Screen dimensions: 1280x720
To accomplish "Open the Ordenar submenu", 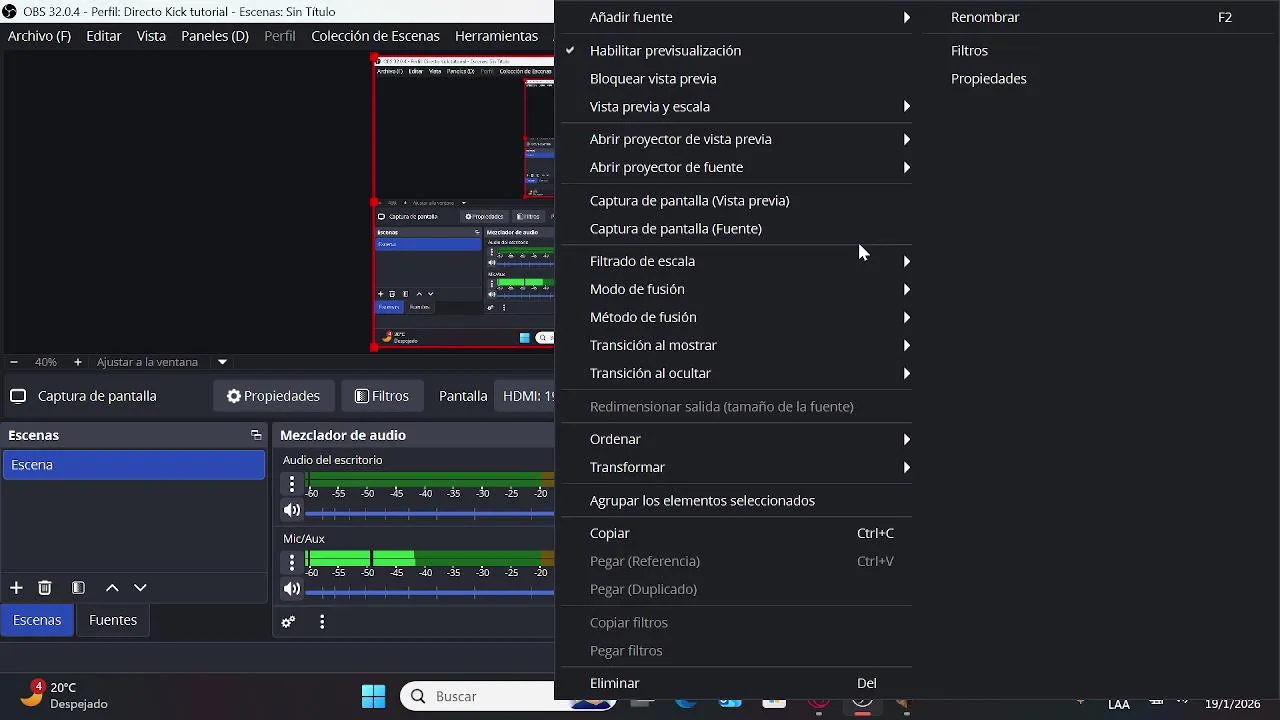I will [x=736, y=439].
